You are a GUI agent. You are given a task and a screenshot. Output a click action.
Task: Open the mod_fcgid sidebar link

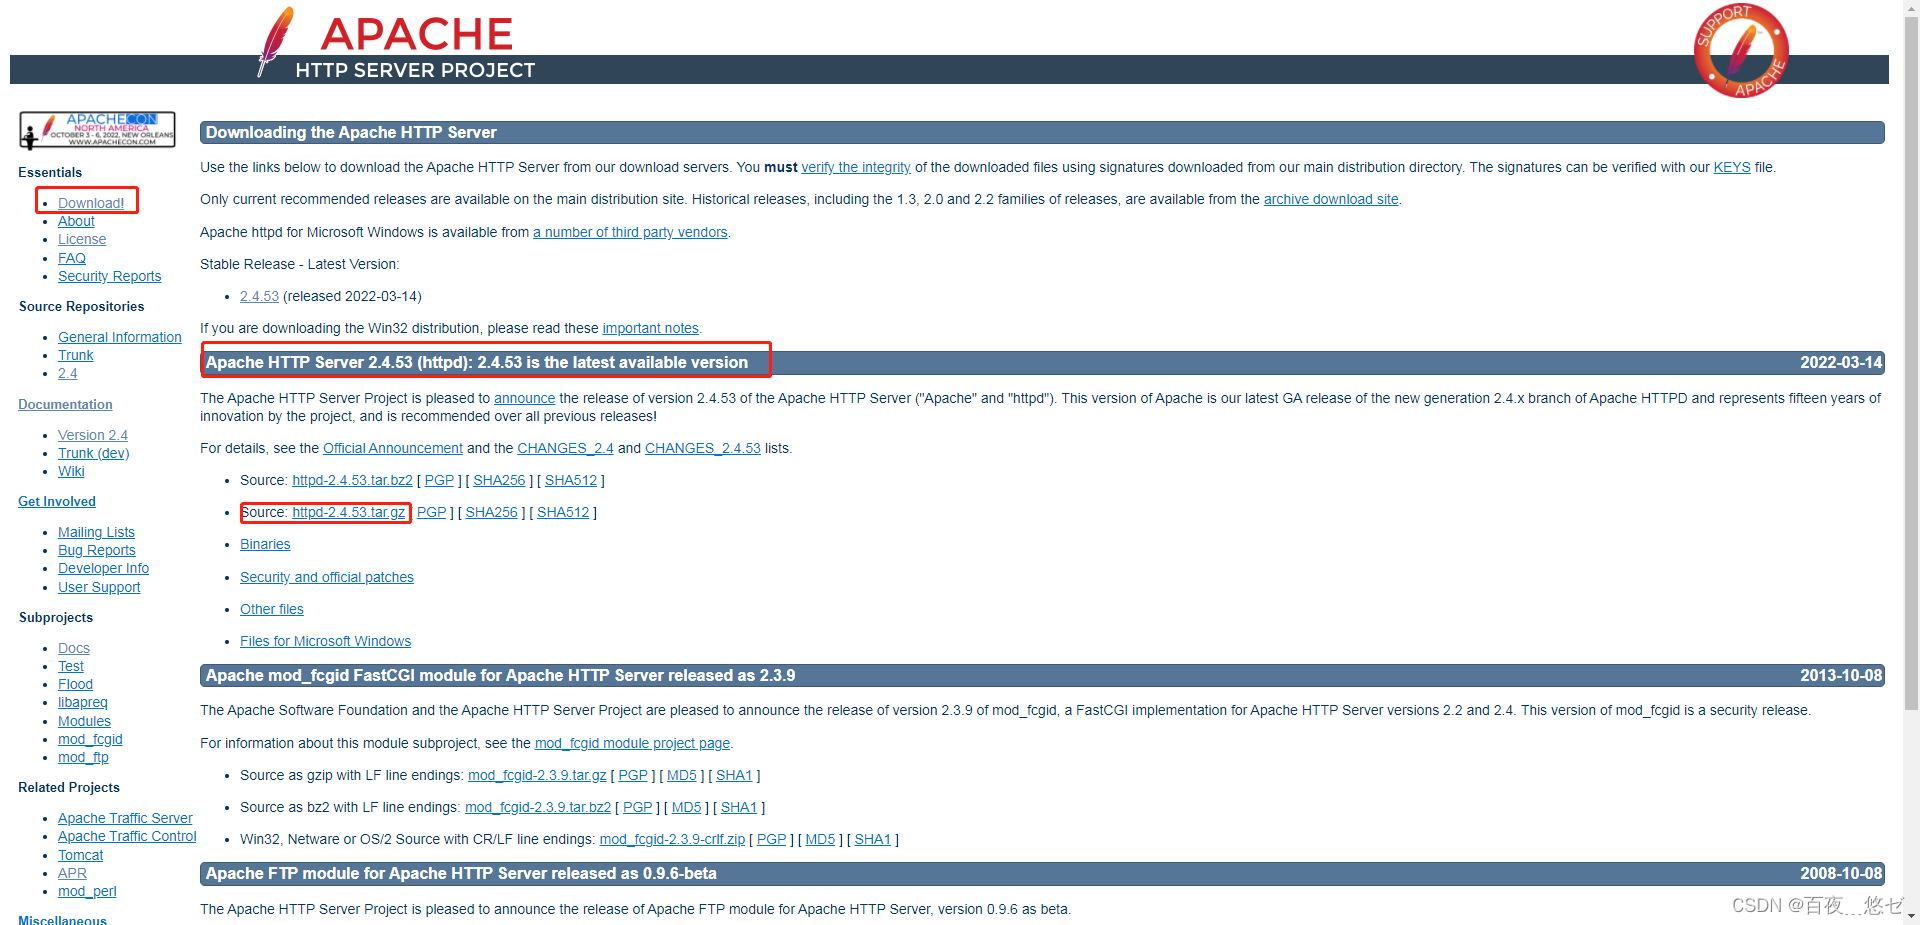(x=90, y=739)
